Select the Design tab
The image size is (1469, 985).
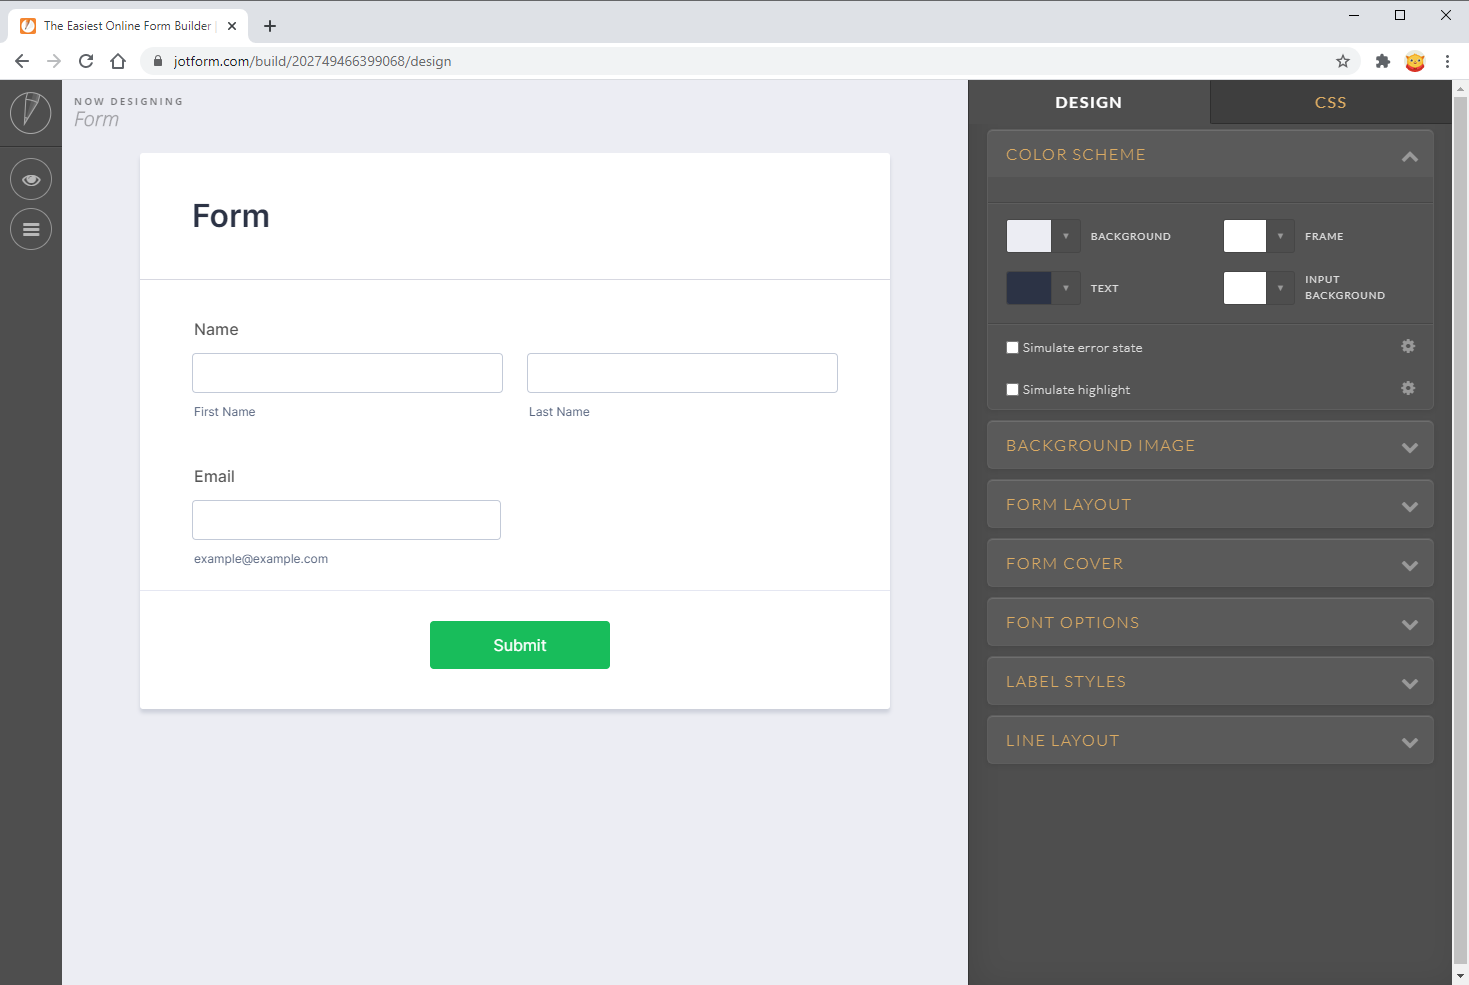(1088, 102)
